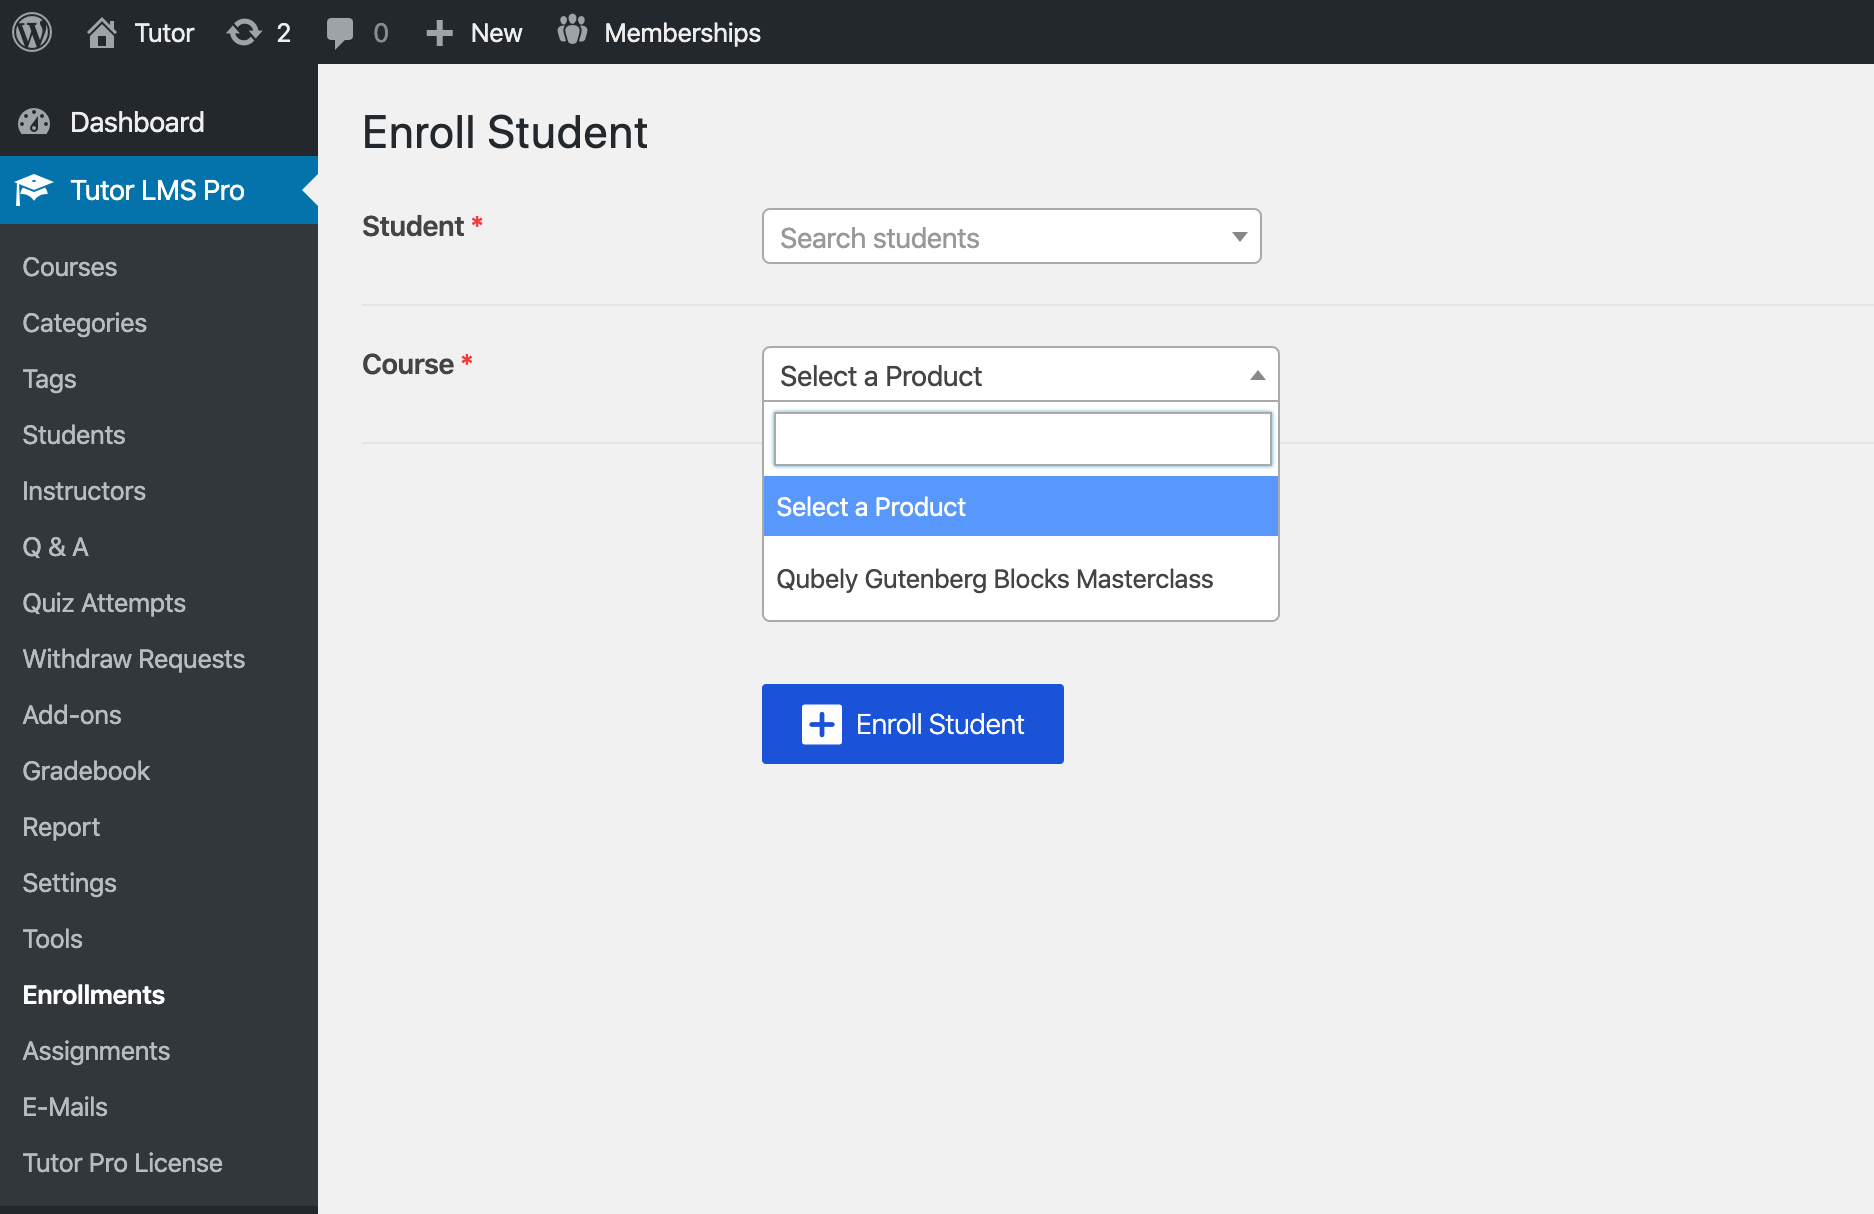The height and width of the screenshot is (1214, 1874).
Task: Open Add-ons submenu item
Action: pos(72,715)
